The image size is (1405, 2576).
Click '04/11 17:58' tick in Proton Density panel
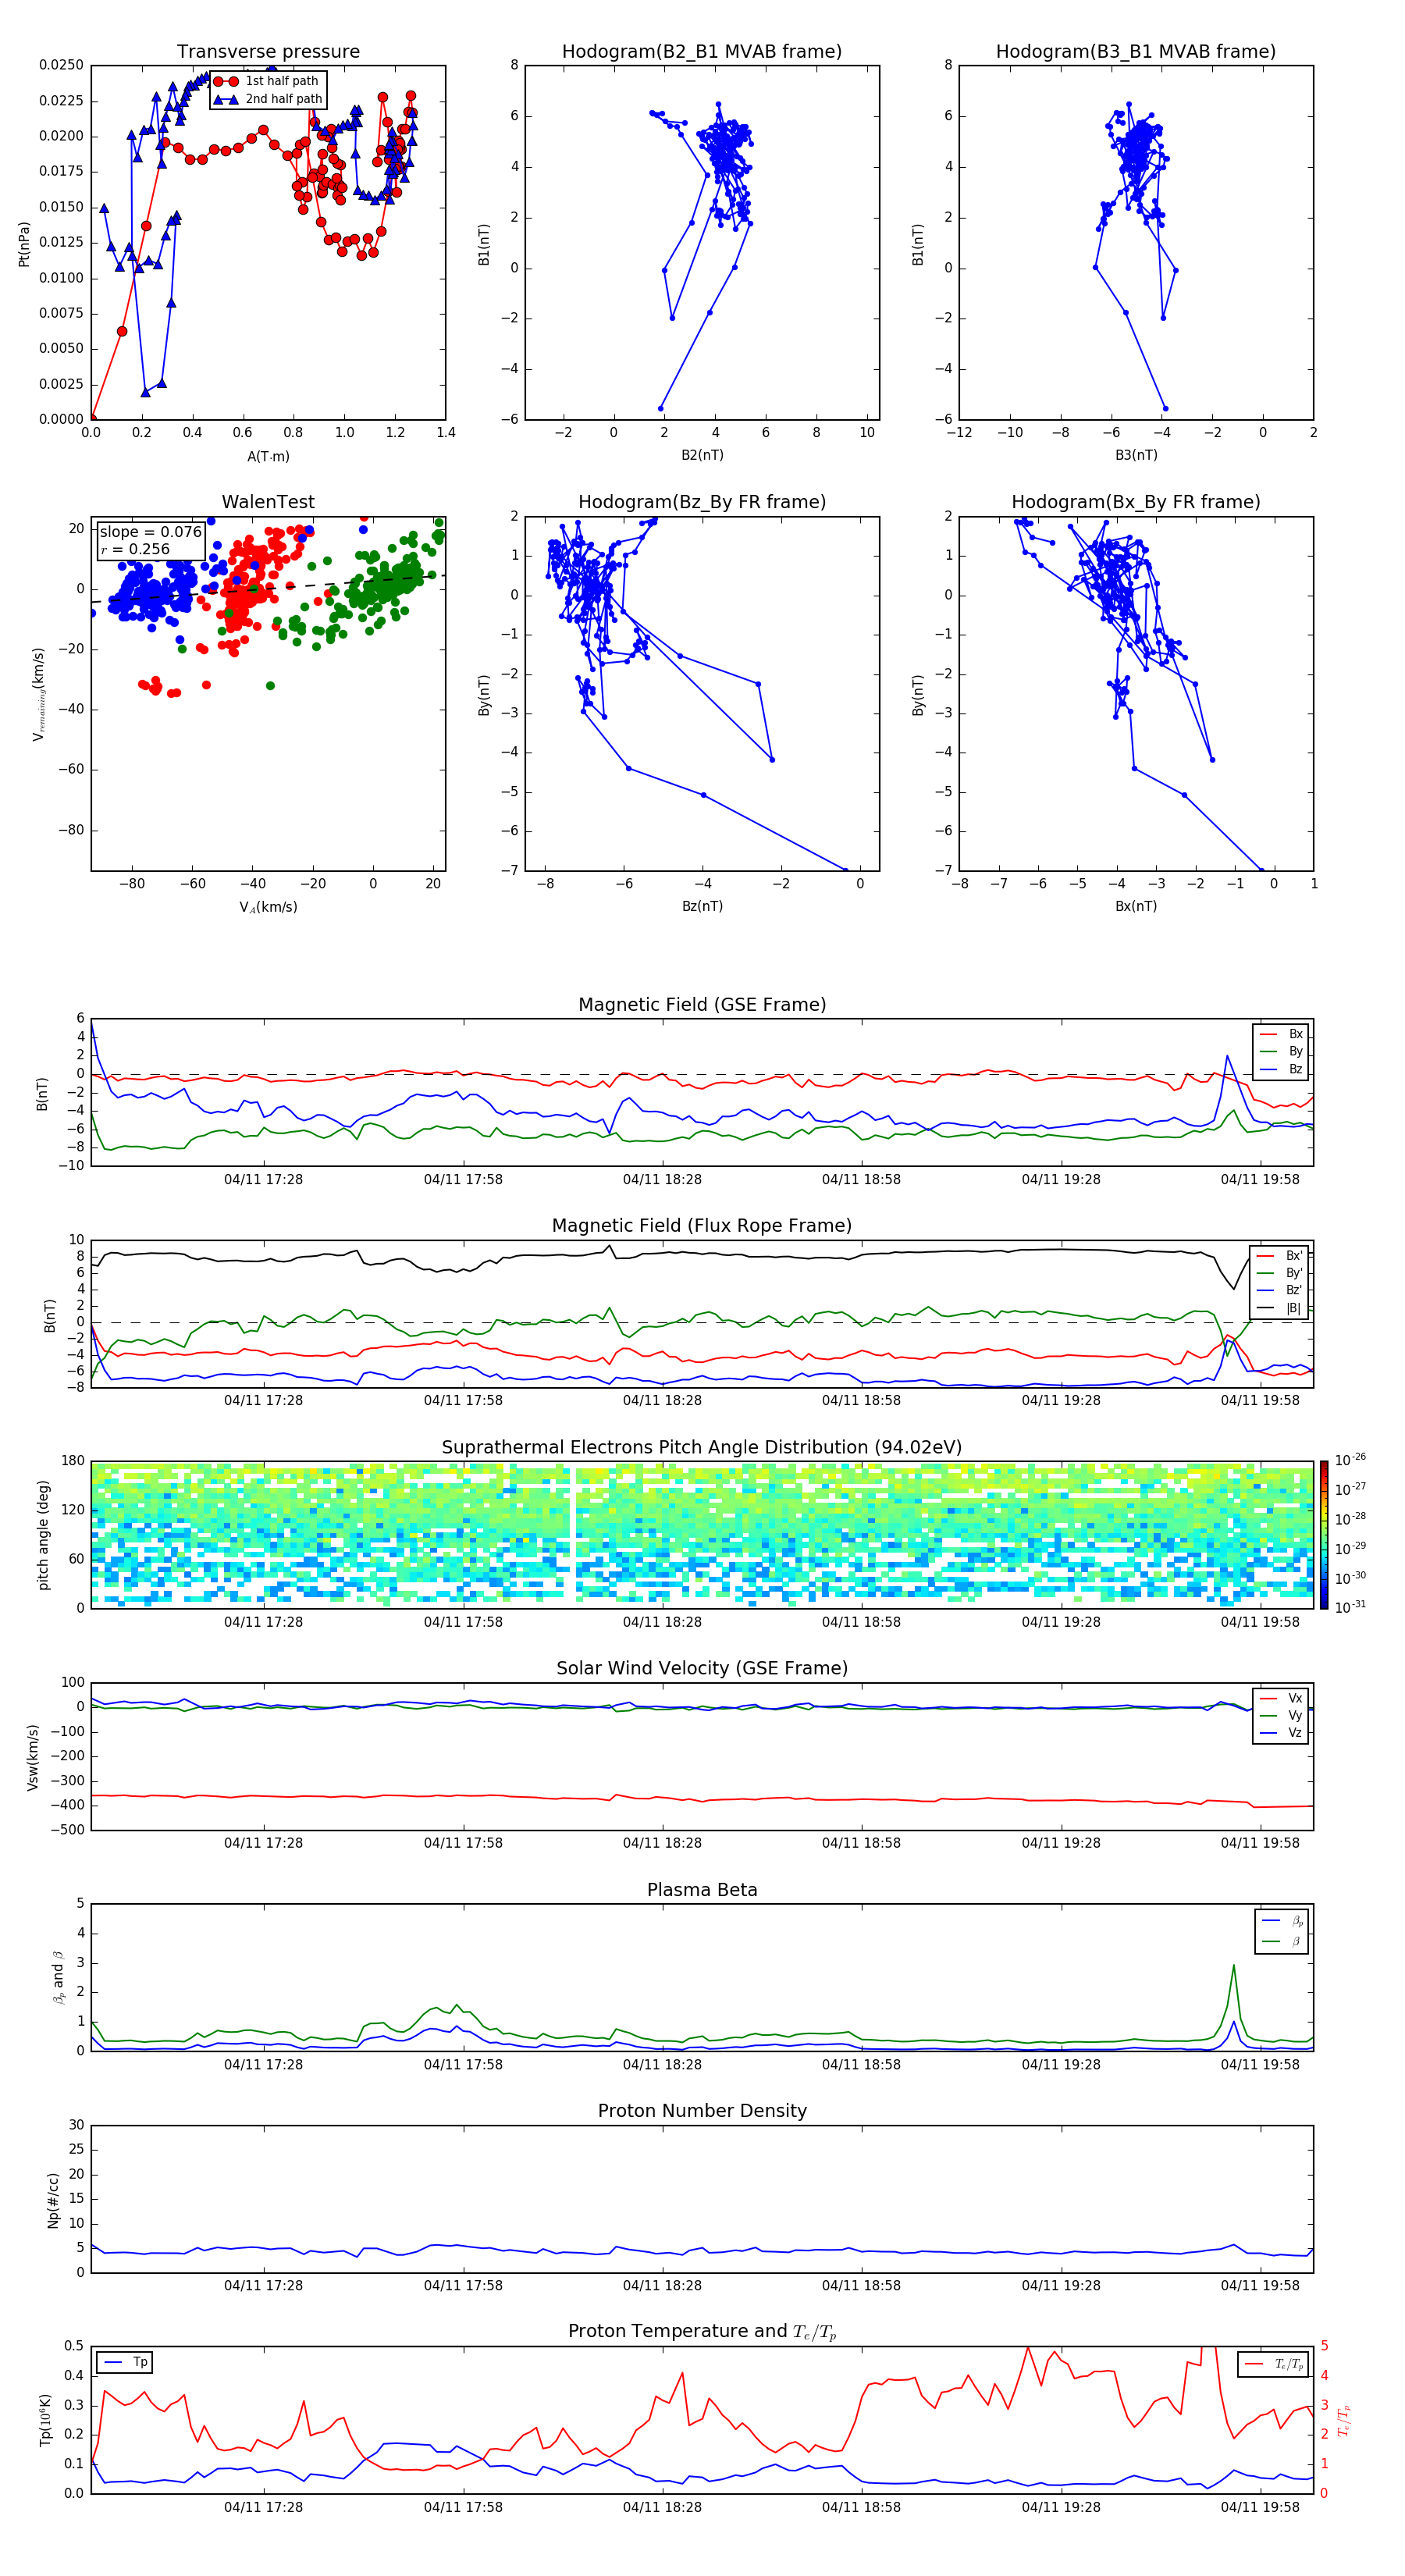pyautogui.click(x=463, y=2286)
